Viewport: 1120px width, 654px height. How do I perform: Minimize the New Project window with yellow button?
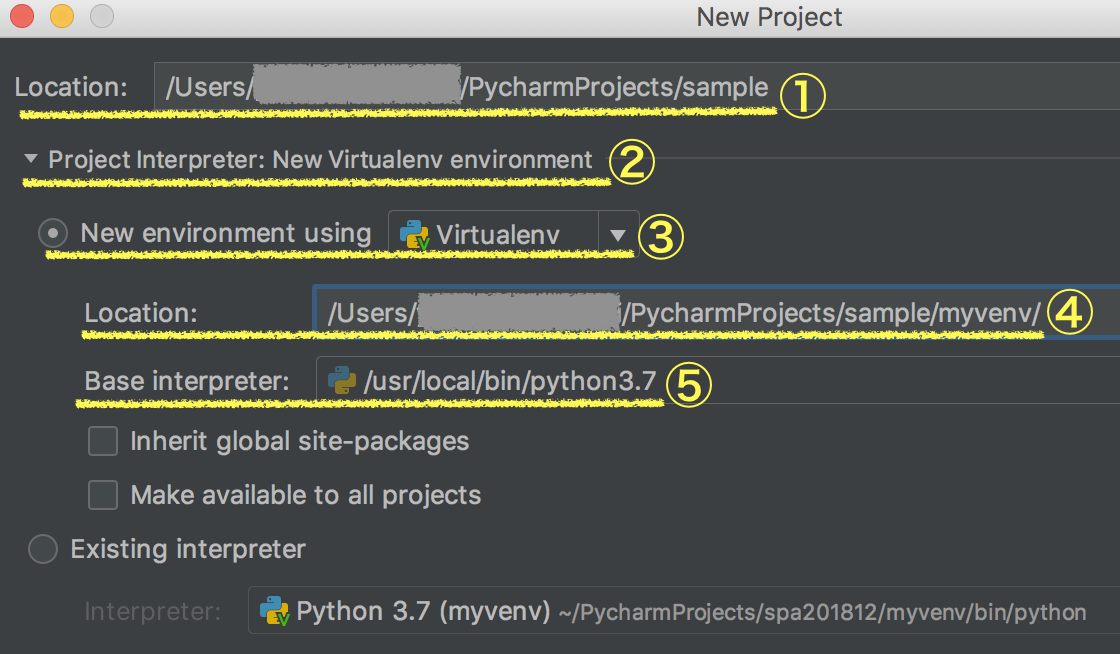click(62, 16)
